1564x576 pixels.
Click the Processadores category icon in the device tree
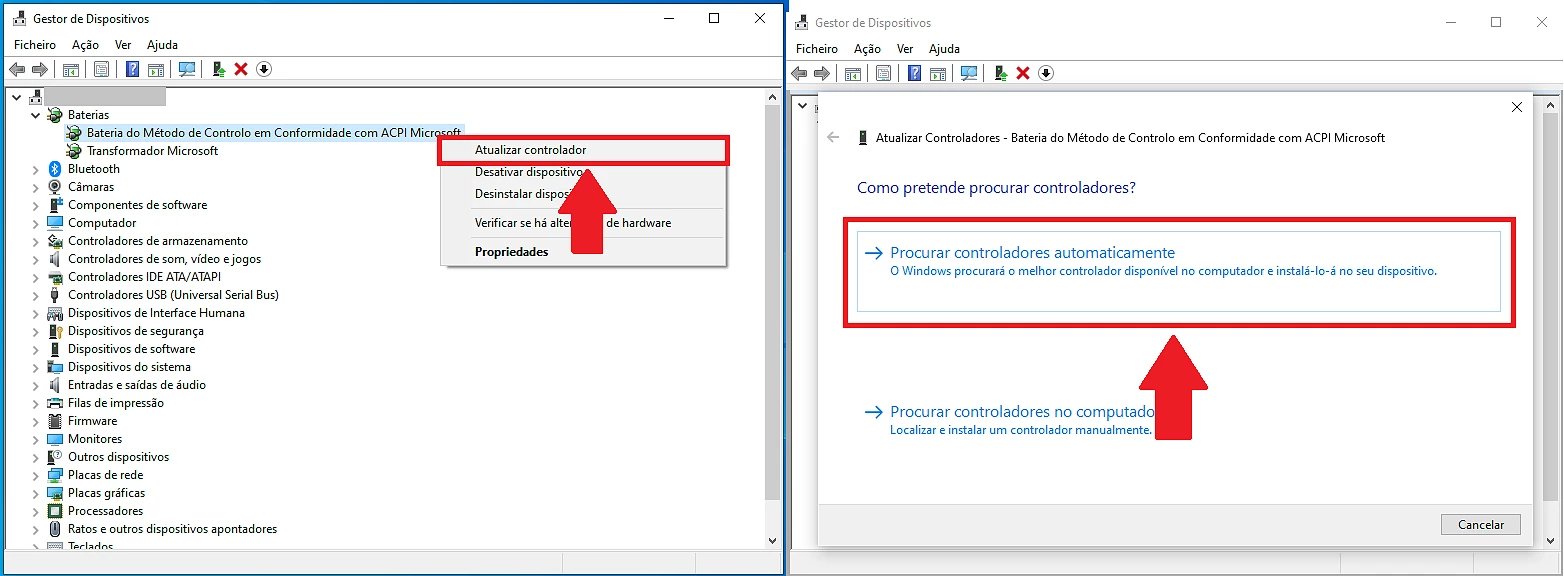(55, 511)
